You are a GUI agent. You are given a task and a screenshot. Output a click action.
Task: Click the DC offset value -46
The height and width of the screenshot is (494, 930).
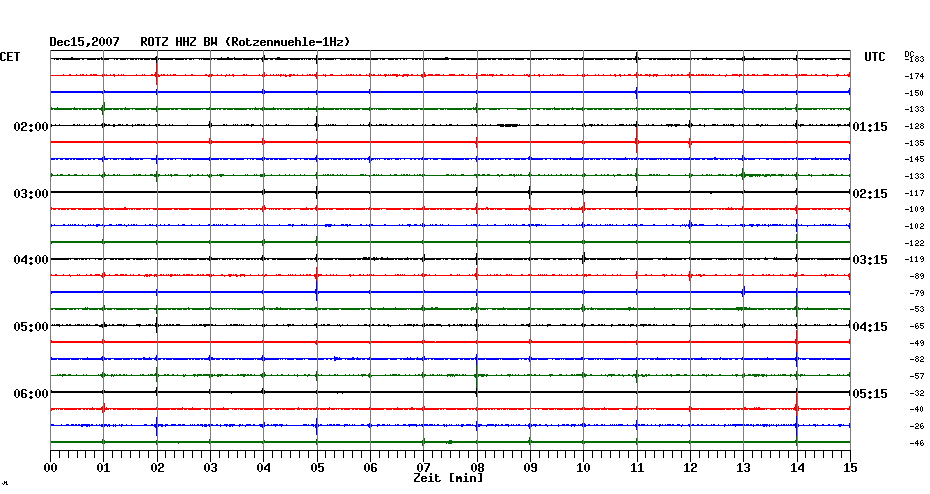pyautogui.click(x=916, y=443)
